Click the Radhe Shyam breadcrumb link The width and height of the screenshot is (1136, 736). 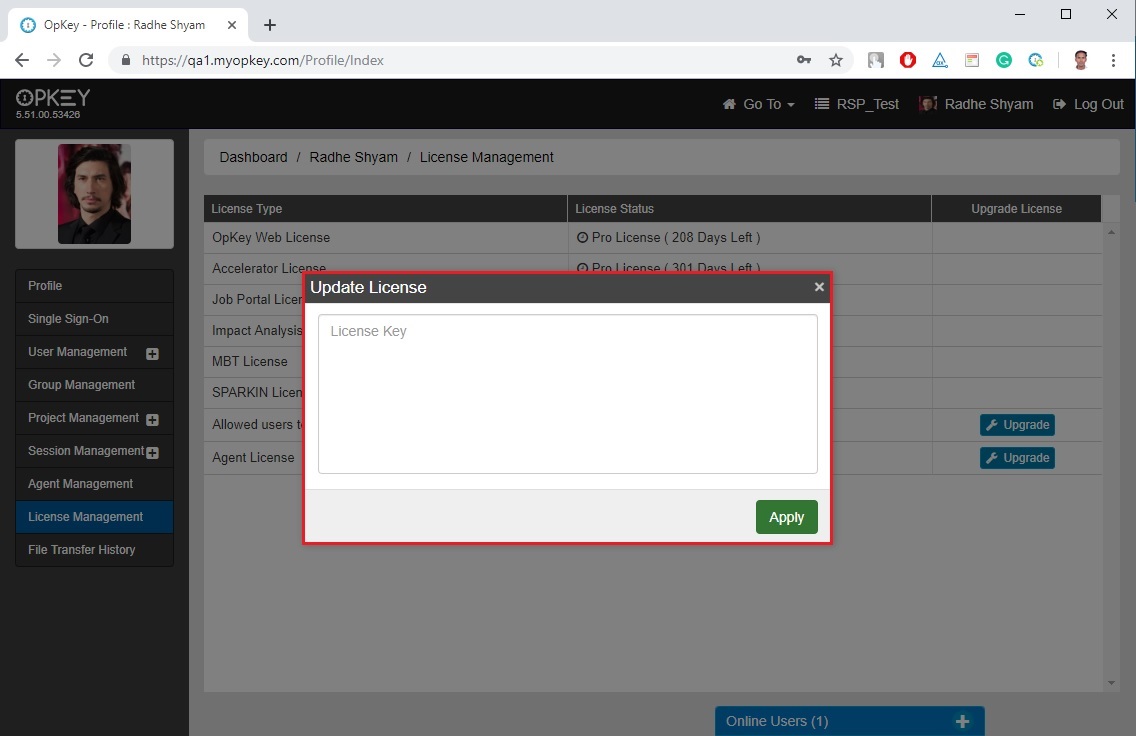pyautogui.click(x=354, y=157)
